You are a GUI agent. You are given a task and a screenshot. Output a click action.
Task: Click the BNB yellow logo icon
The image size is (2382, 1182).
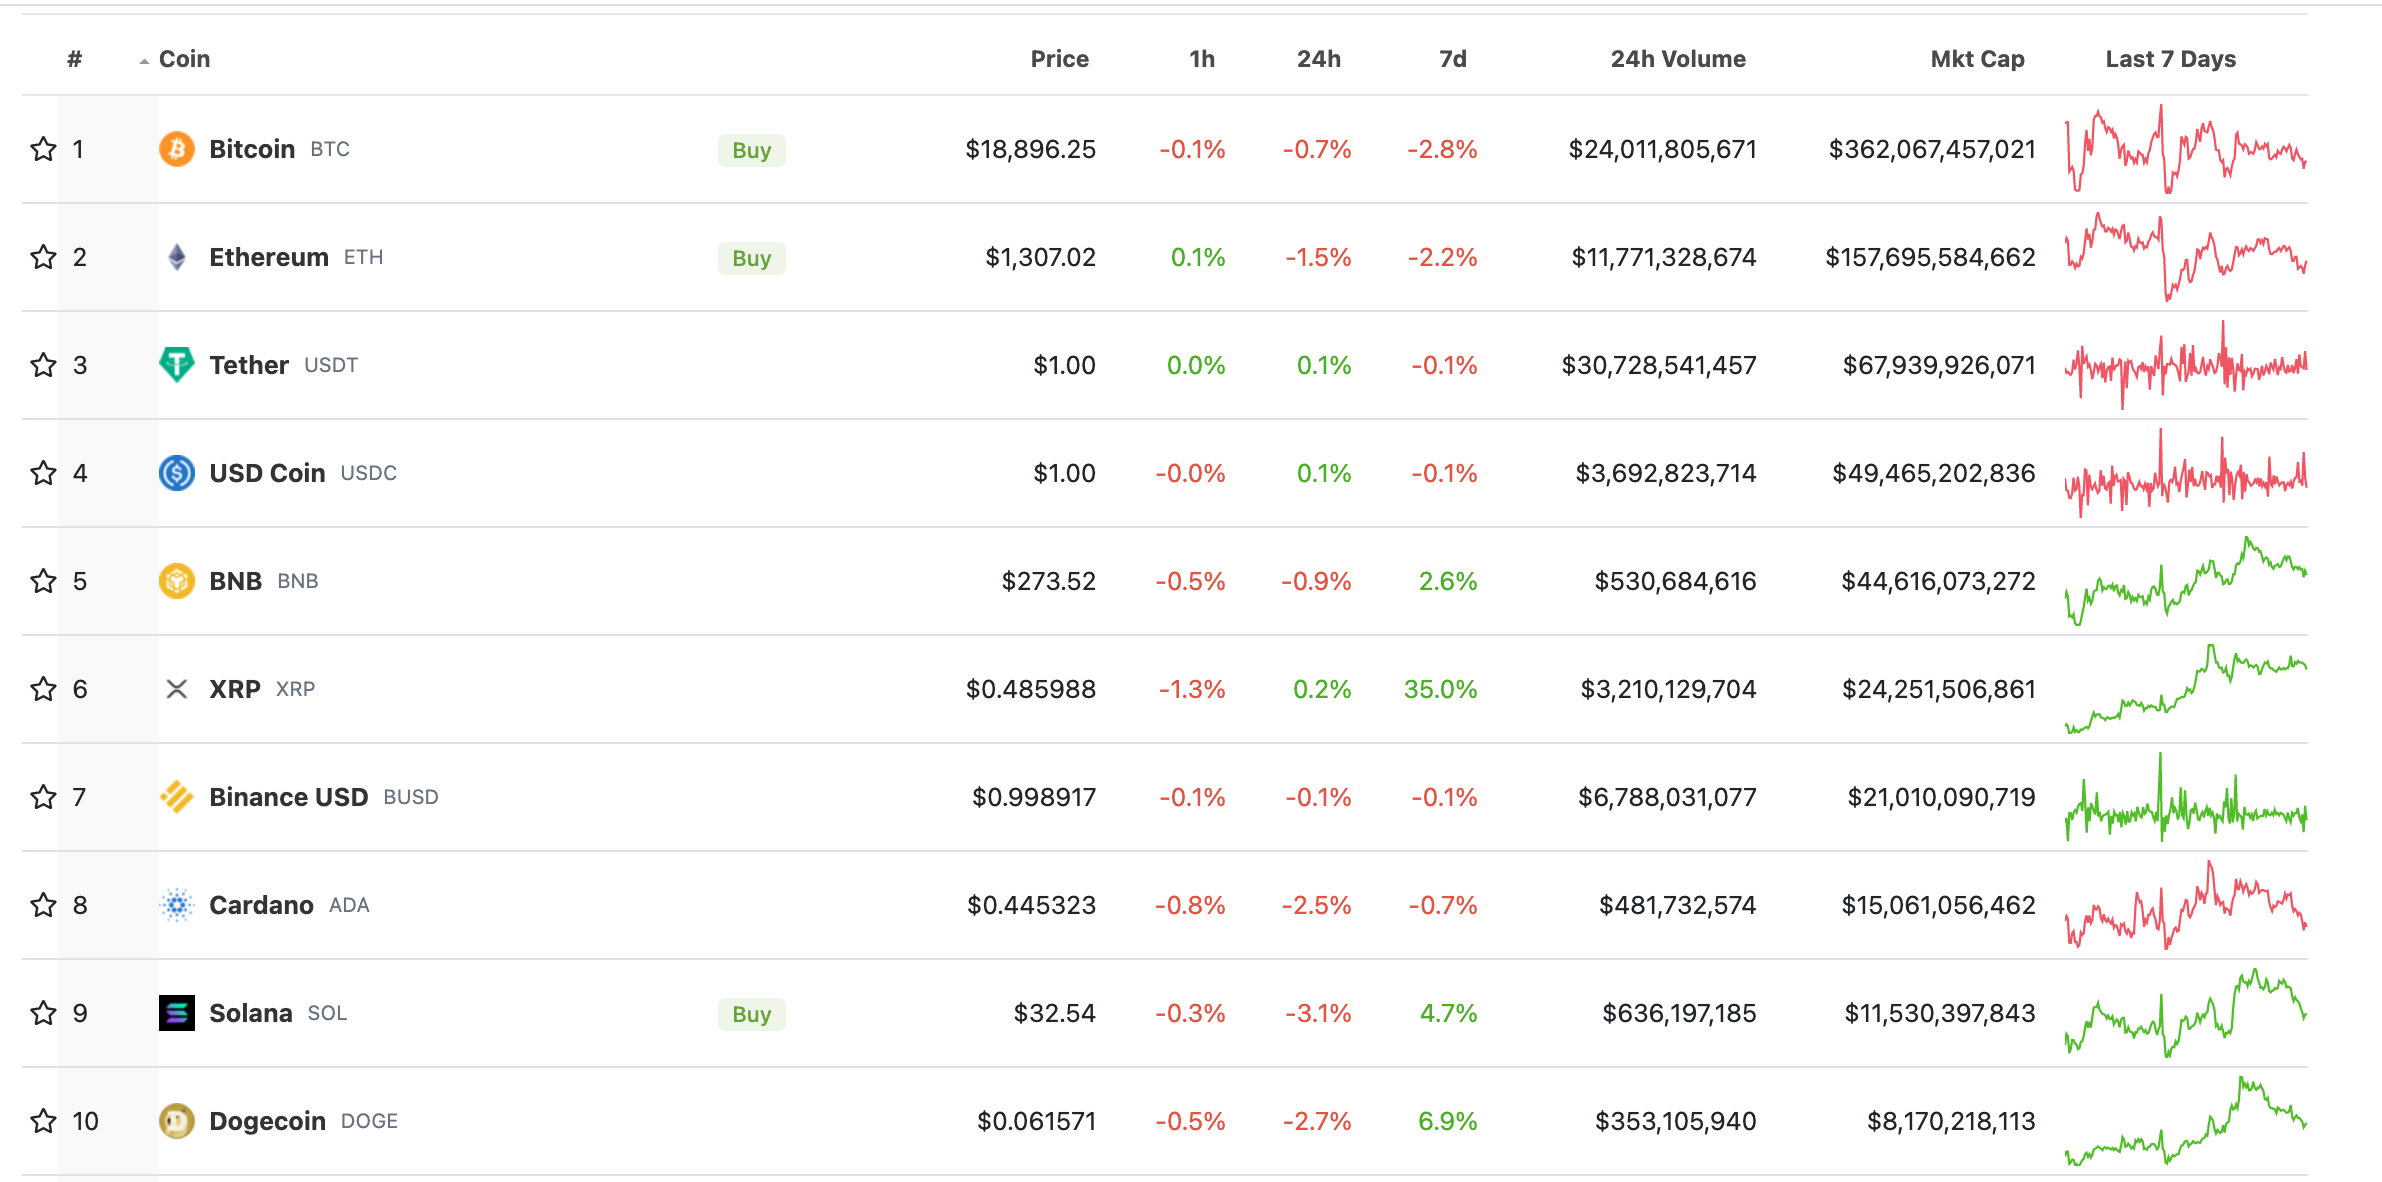pyautogui.click(x=177, y=581)
